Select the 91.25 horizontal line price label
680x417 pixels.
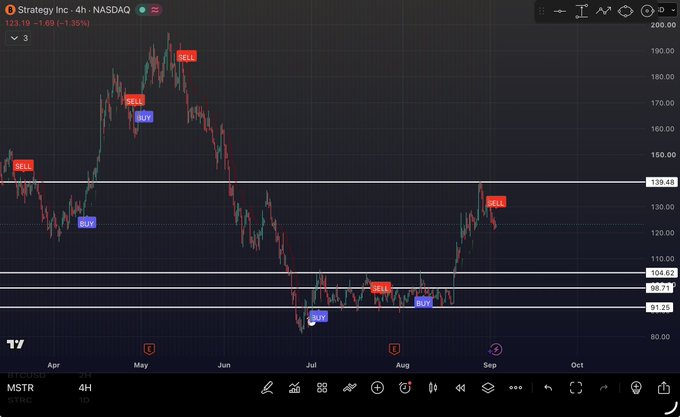(660, 307)
